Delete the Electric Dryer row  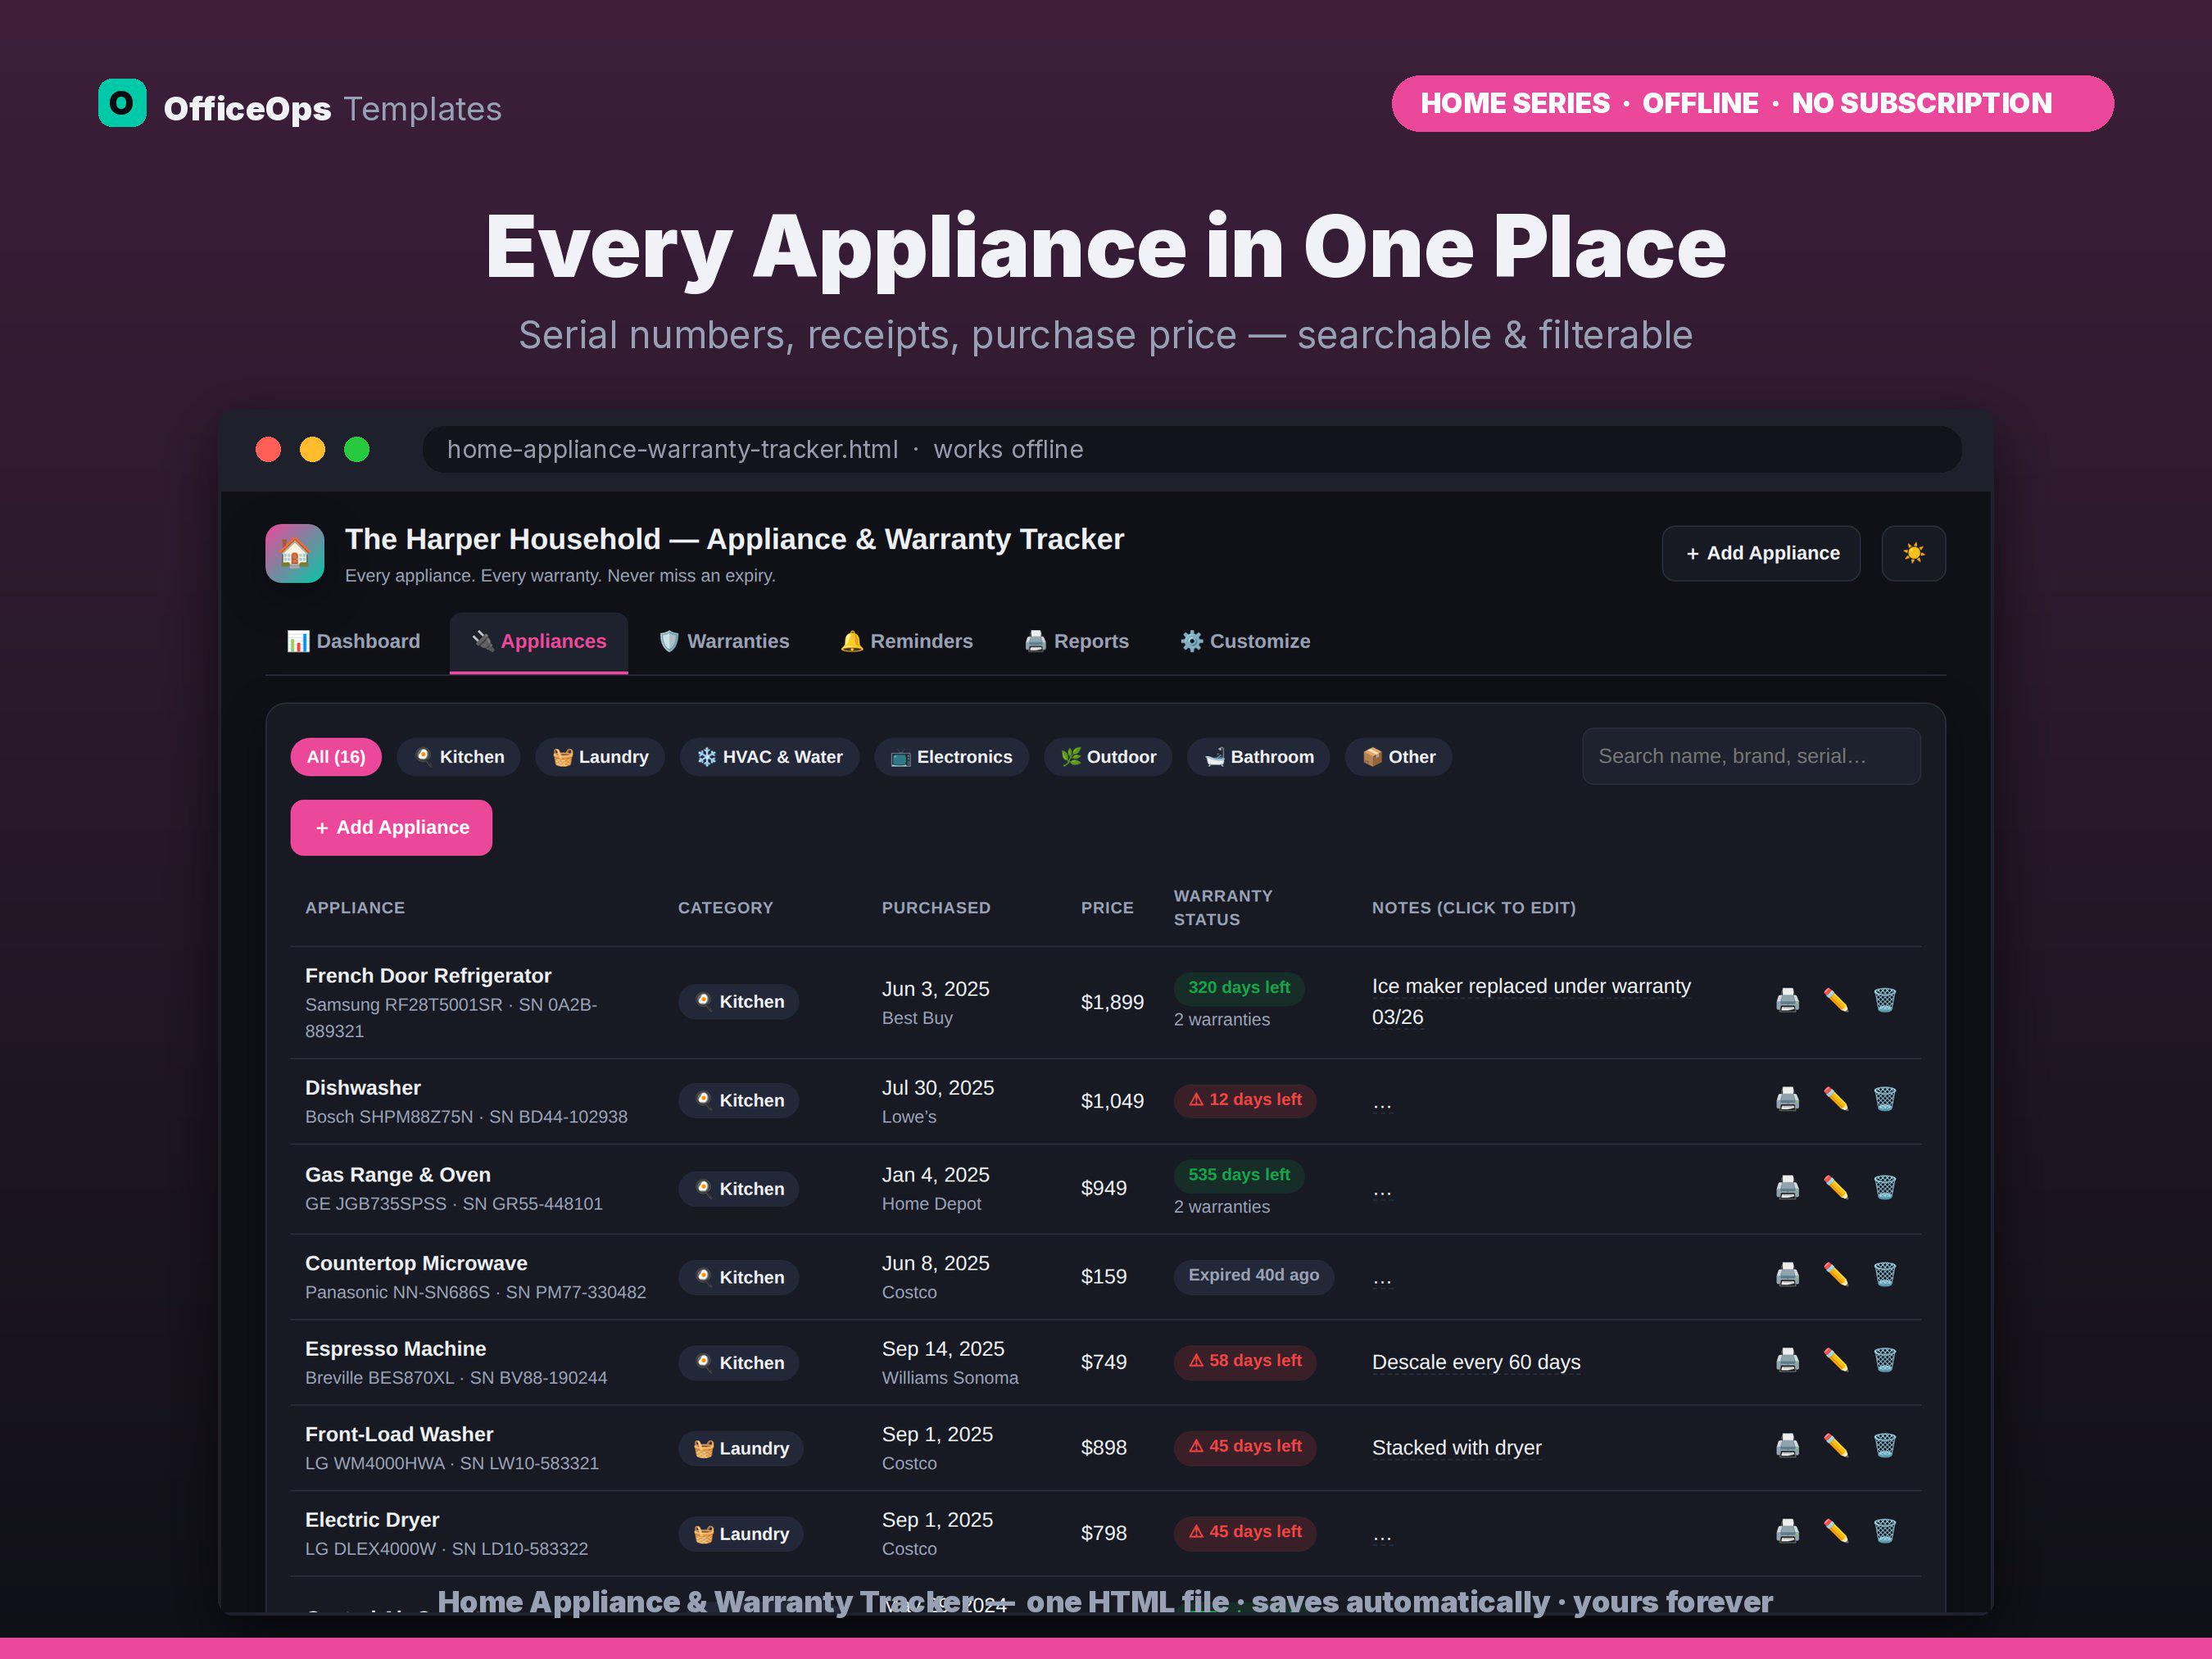tap(1884, 1531)
